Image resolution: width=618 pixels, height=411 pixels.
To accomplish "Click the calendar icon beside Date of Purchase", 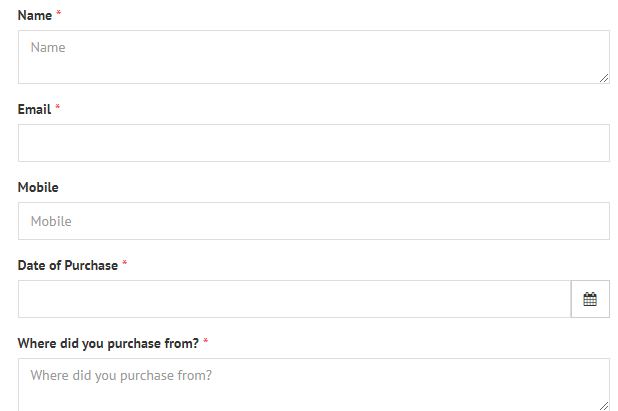I will click(590, 299).
